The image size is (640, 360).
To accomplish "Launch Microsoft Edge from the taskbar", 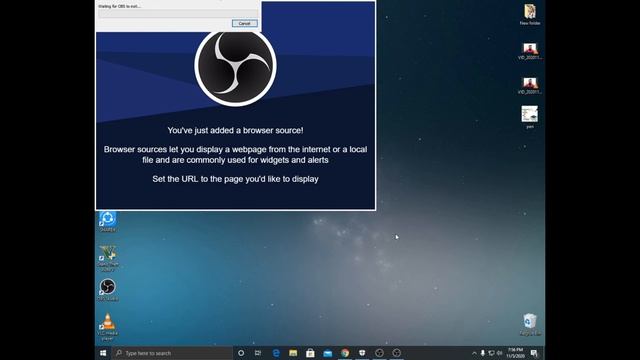I will click(276, 353).
